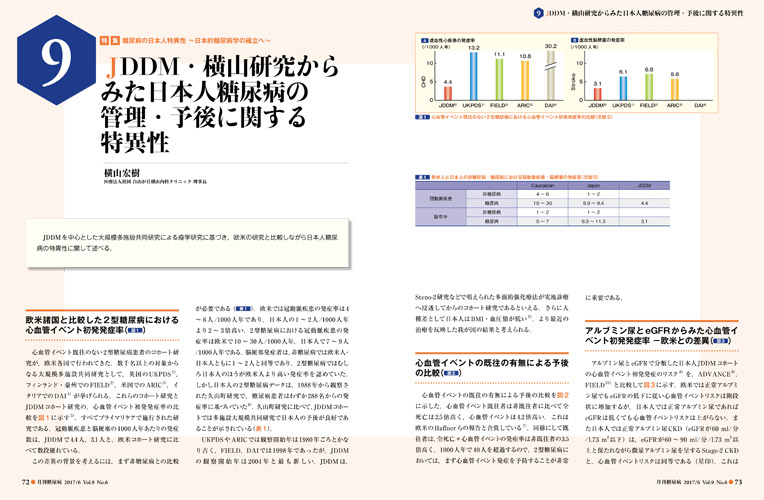Click the Stroke vertical axis label
This screenshot has width=764, height=500.
573,82
